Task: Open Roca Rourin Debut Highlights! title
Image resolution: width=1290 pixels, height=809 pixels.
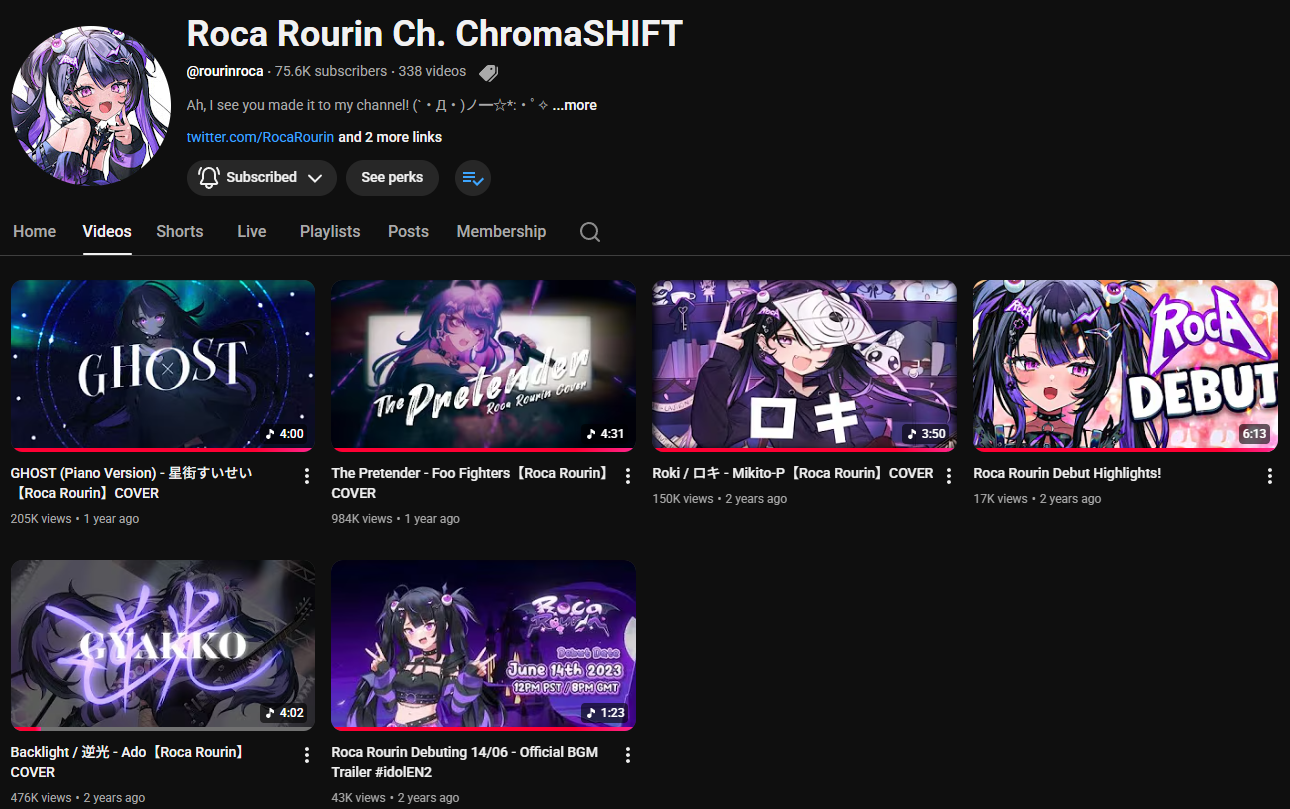Action: coord(1067,473)
